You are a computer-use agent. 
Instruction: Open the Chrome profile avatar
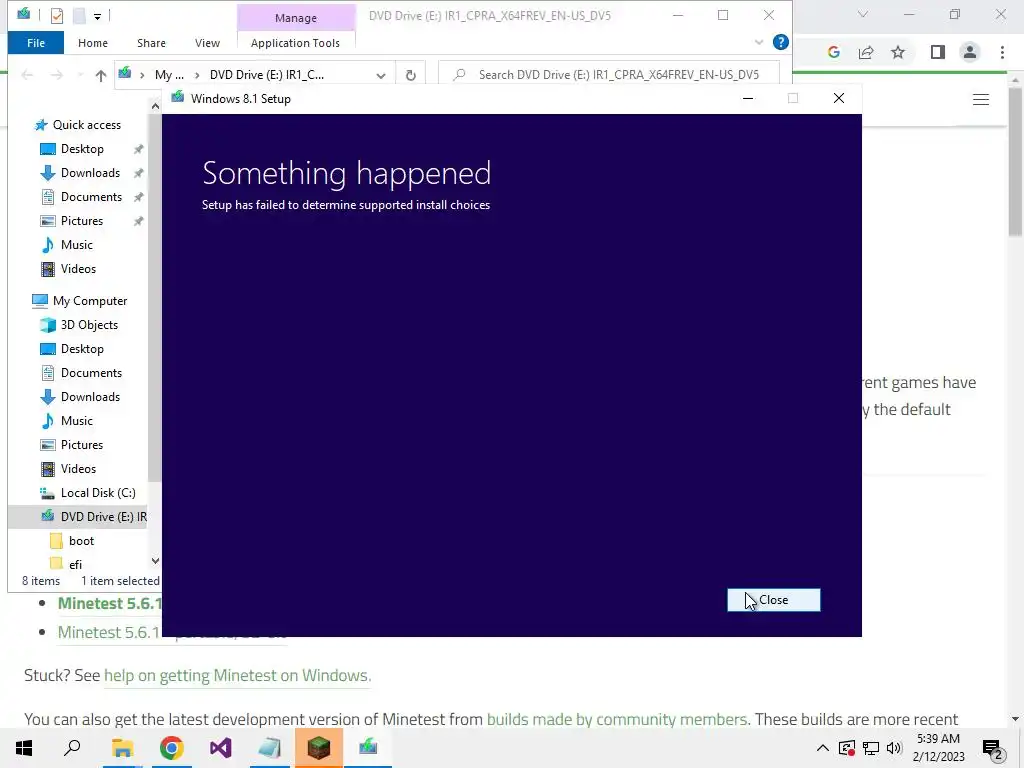[970, 52]
